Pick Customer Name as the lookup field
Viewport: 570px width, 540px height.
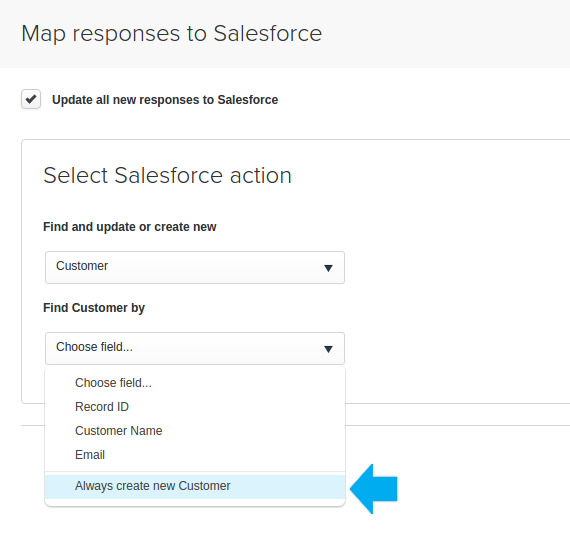pos(119,431)
